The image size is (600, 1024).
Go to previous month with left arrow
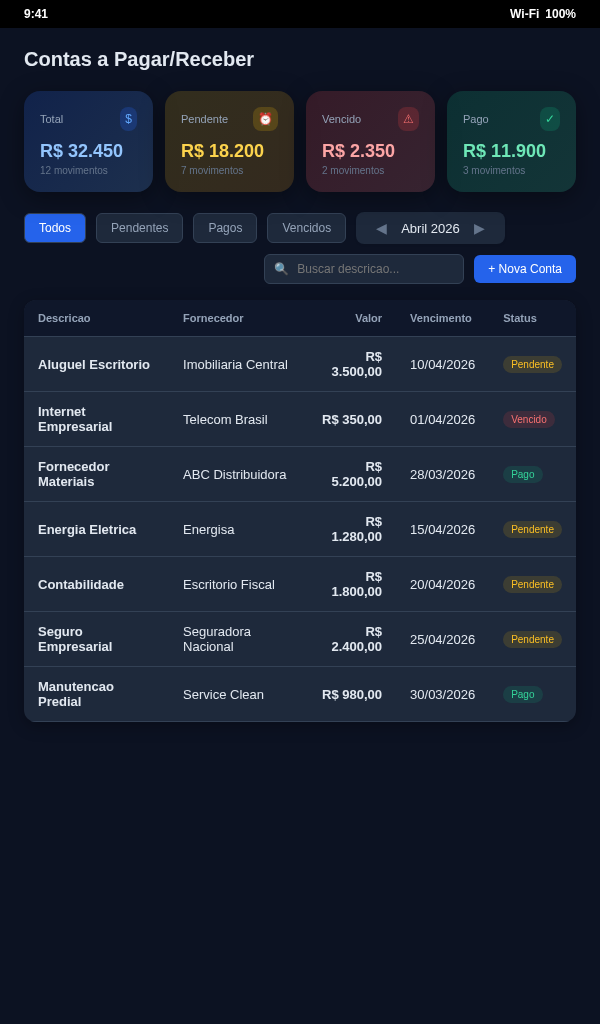click(381, 228)
